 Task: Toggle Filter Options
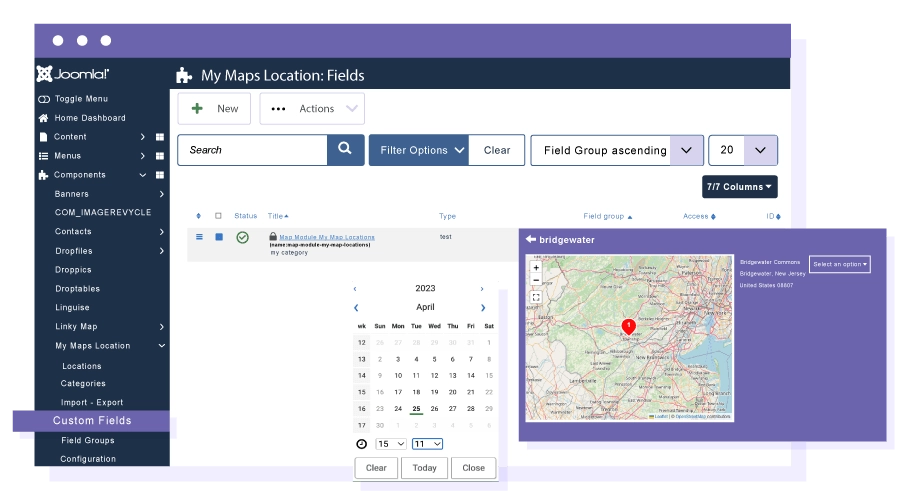point(418,150)
